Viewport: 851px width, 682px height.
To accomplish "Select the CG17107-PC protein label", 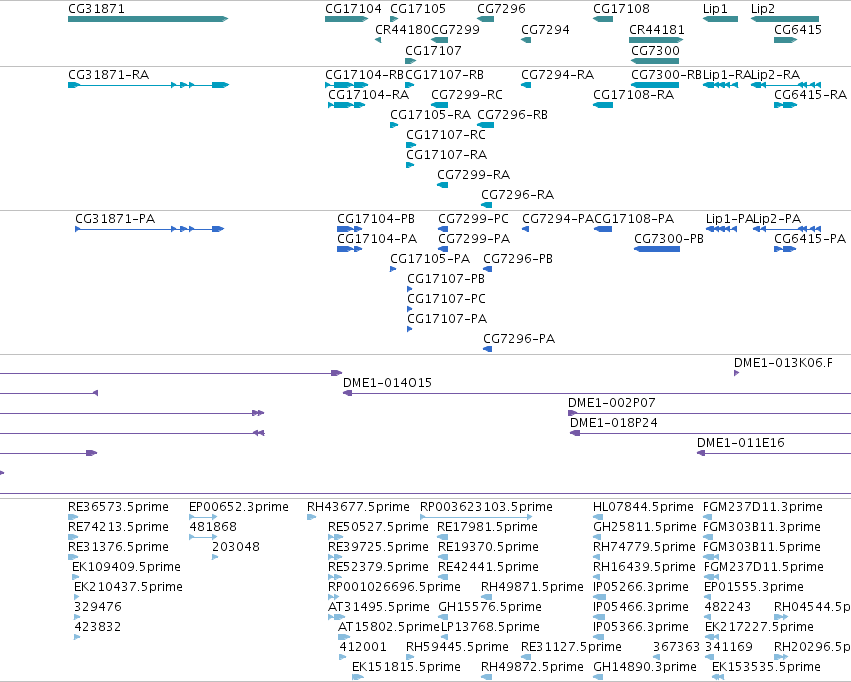I will 446,298.
